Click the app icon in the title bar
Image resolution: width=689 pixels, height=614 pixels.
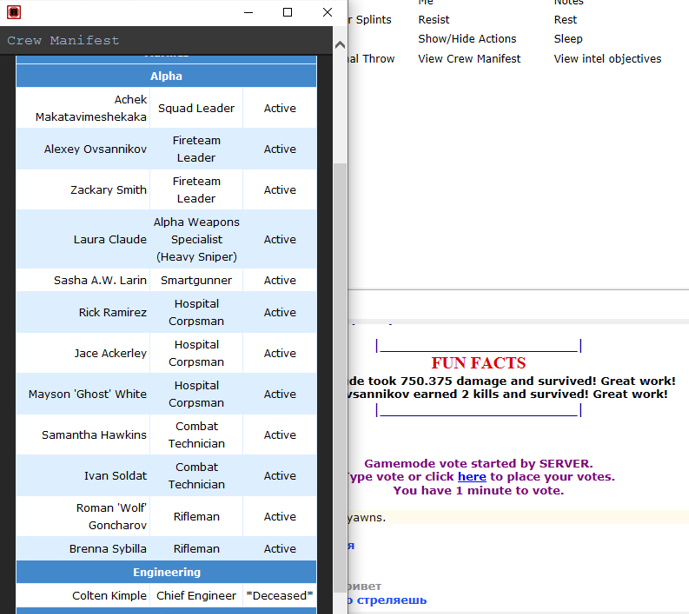pyautogui.click(x=14, y=13)
